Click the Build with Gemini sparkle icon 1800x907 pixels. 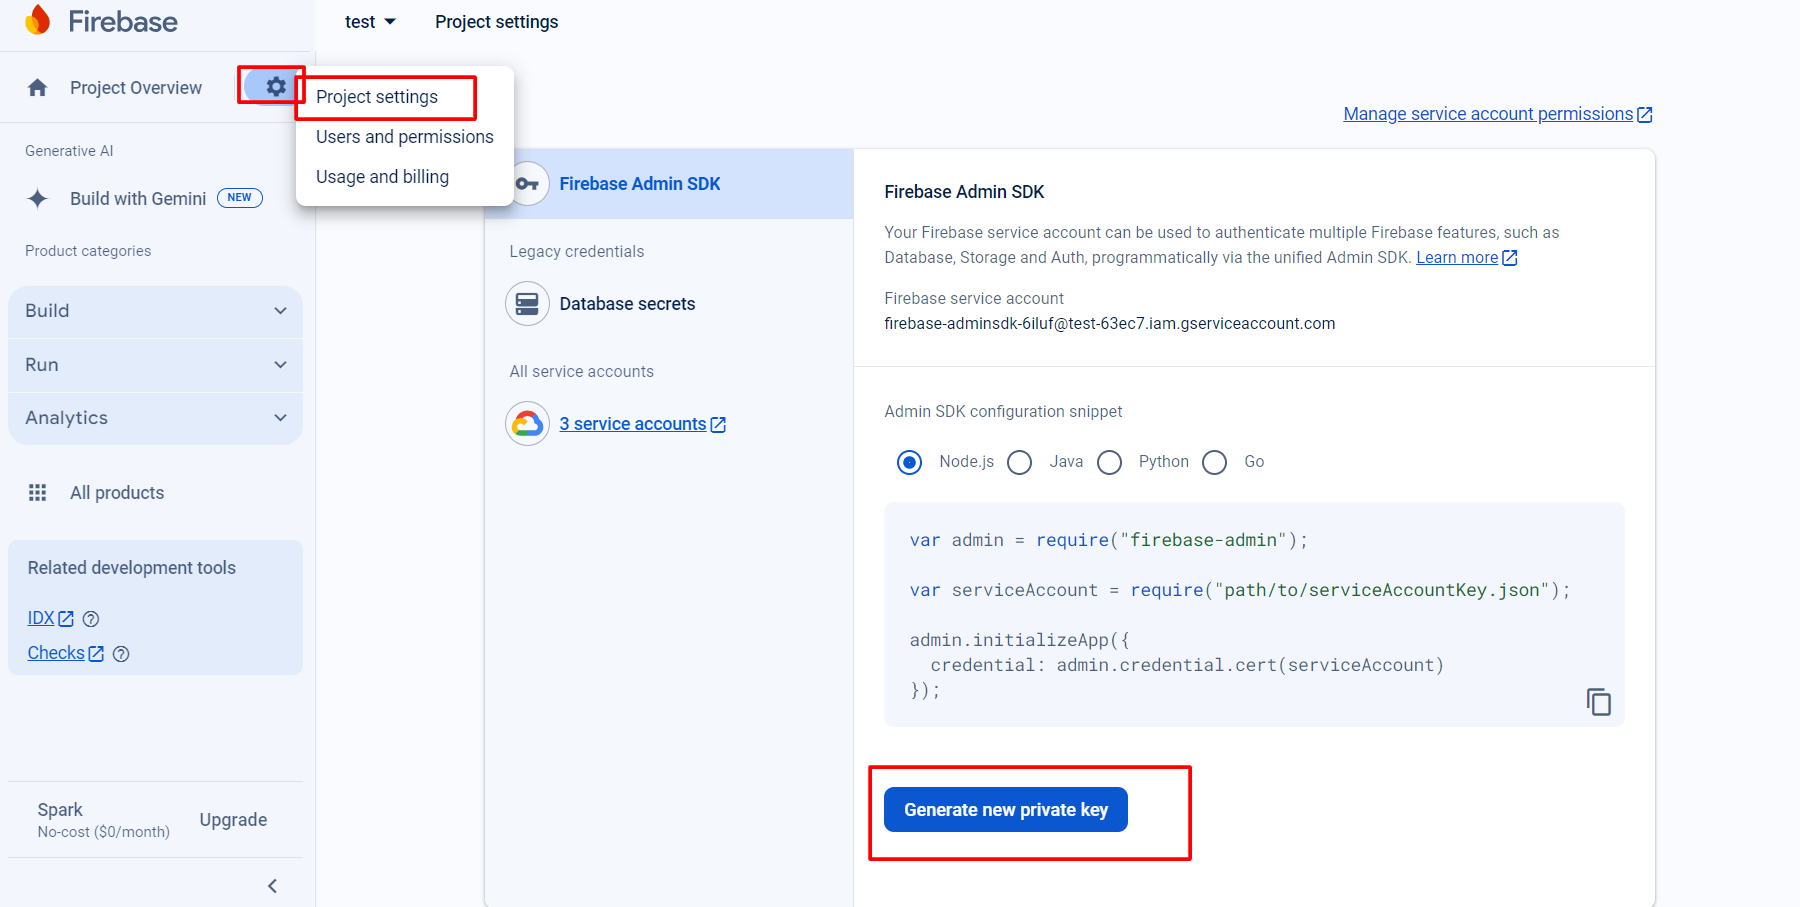tap(38, 199)
